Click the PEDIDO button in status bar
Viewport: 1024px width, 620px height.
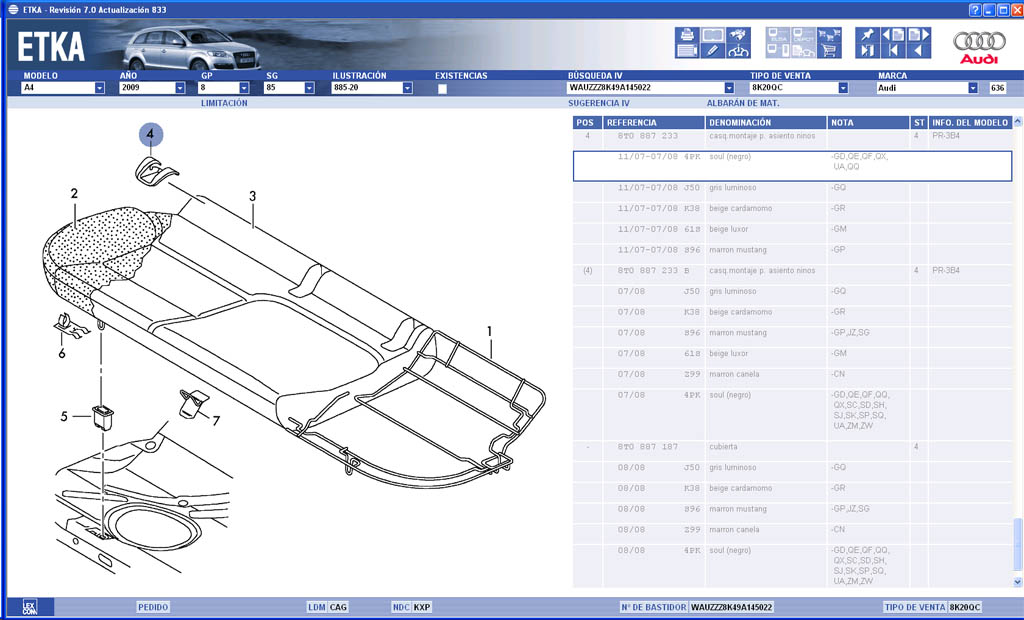pyautogui.click(x=153, y=607)
